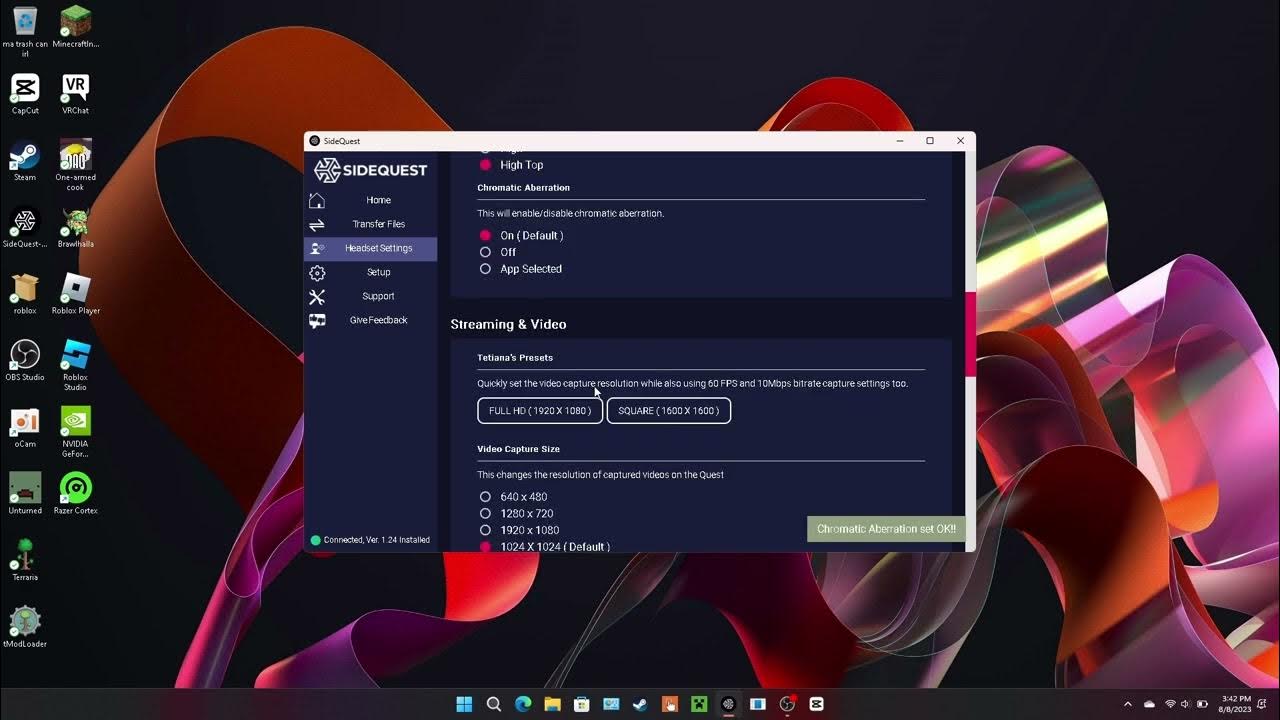The width and height of the screenshot is (1280, 720).
Task: Open Roblox Player desktop shortcut
Action: (76, 294)
